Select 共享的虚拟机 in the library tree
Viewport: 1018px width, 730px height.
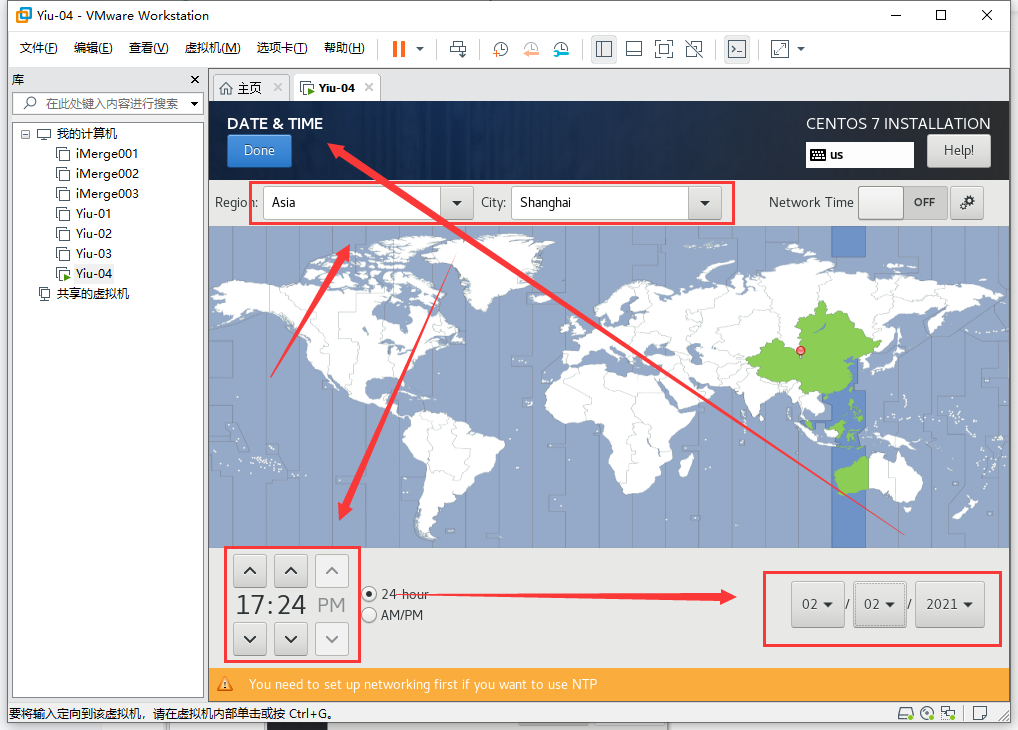pyautogui.click(x=84, y=294)
